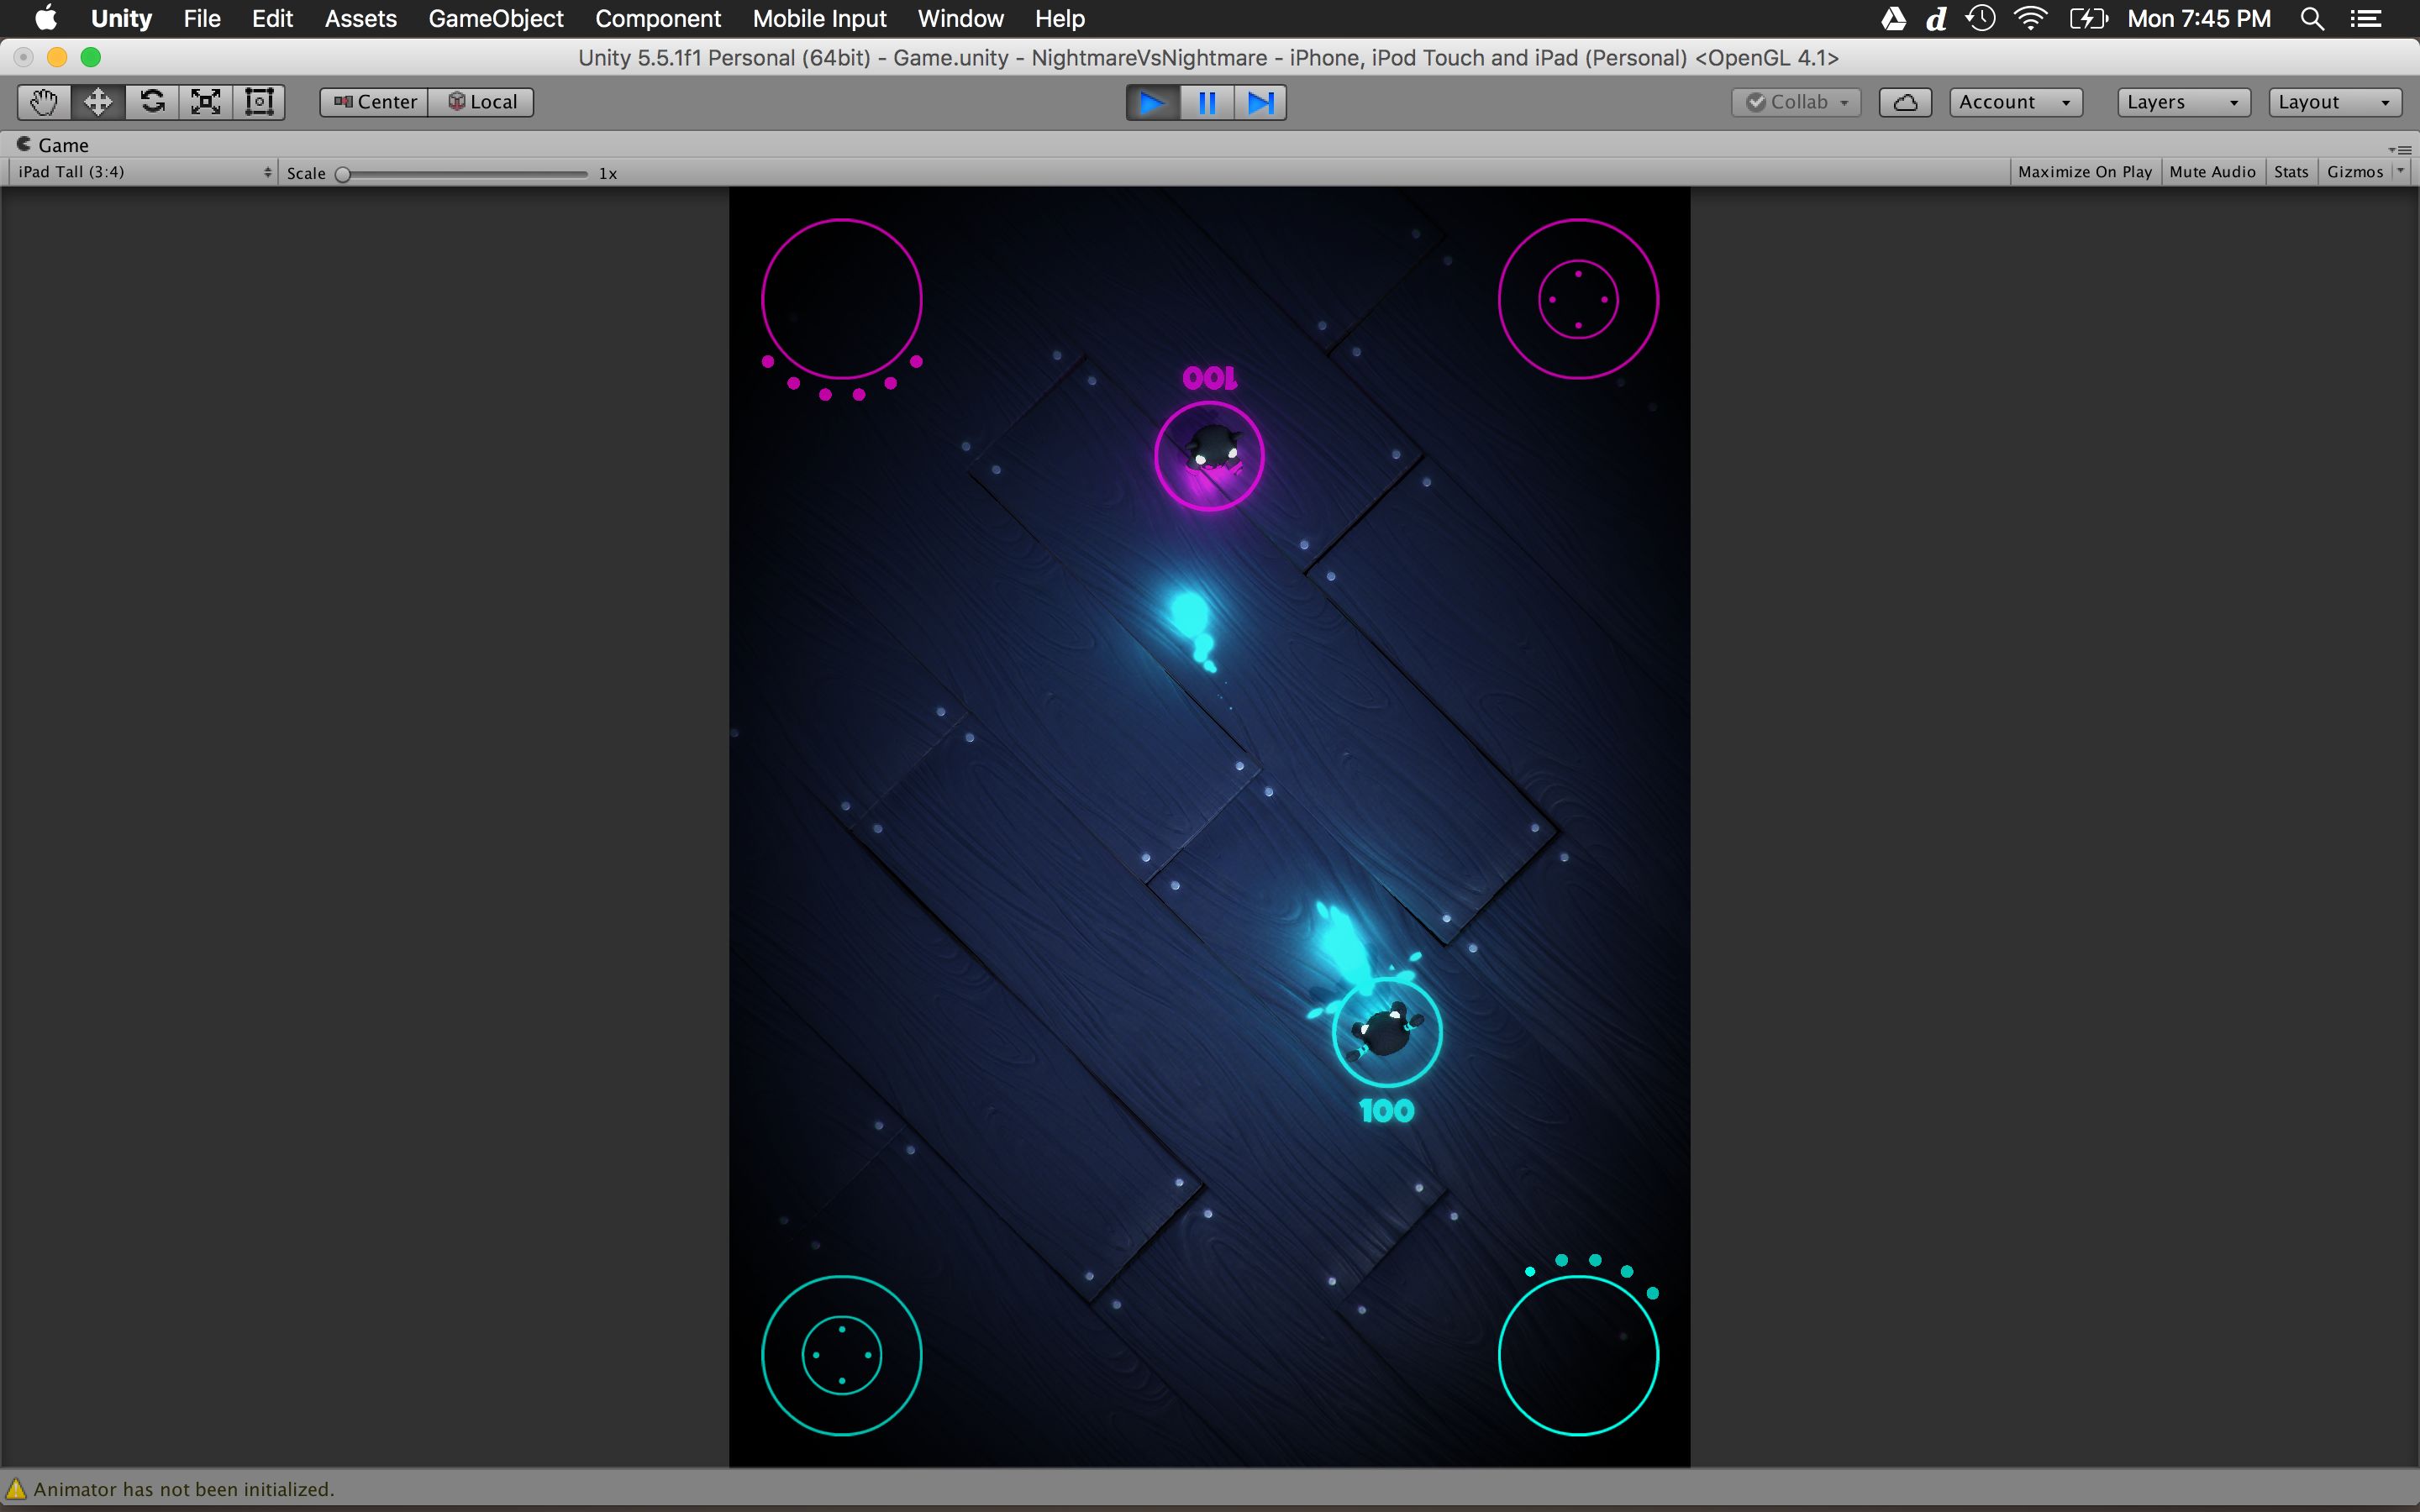This screenshot has height=1512, width=2420.
Task: Expand the Layout dropdown
Action: (x=2334, y=102)
